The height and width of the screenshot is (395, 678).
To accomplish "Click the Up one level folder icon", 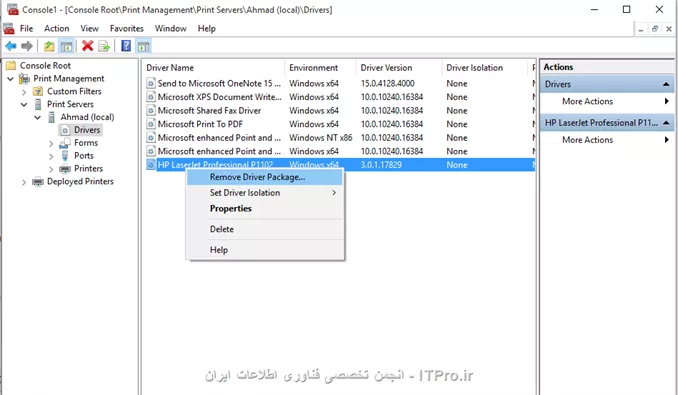I will tap(49, 46).
